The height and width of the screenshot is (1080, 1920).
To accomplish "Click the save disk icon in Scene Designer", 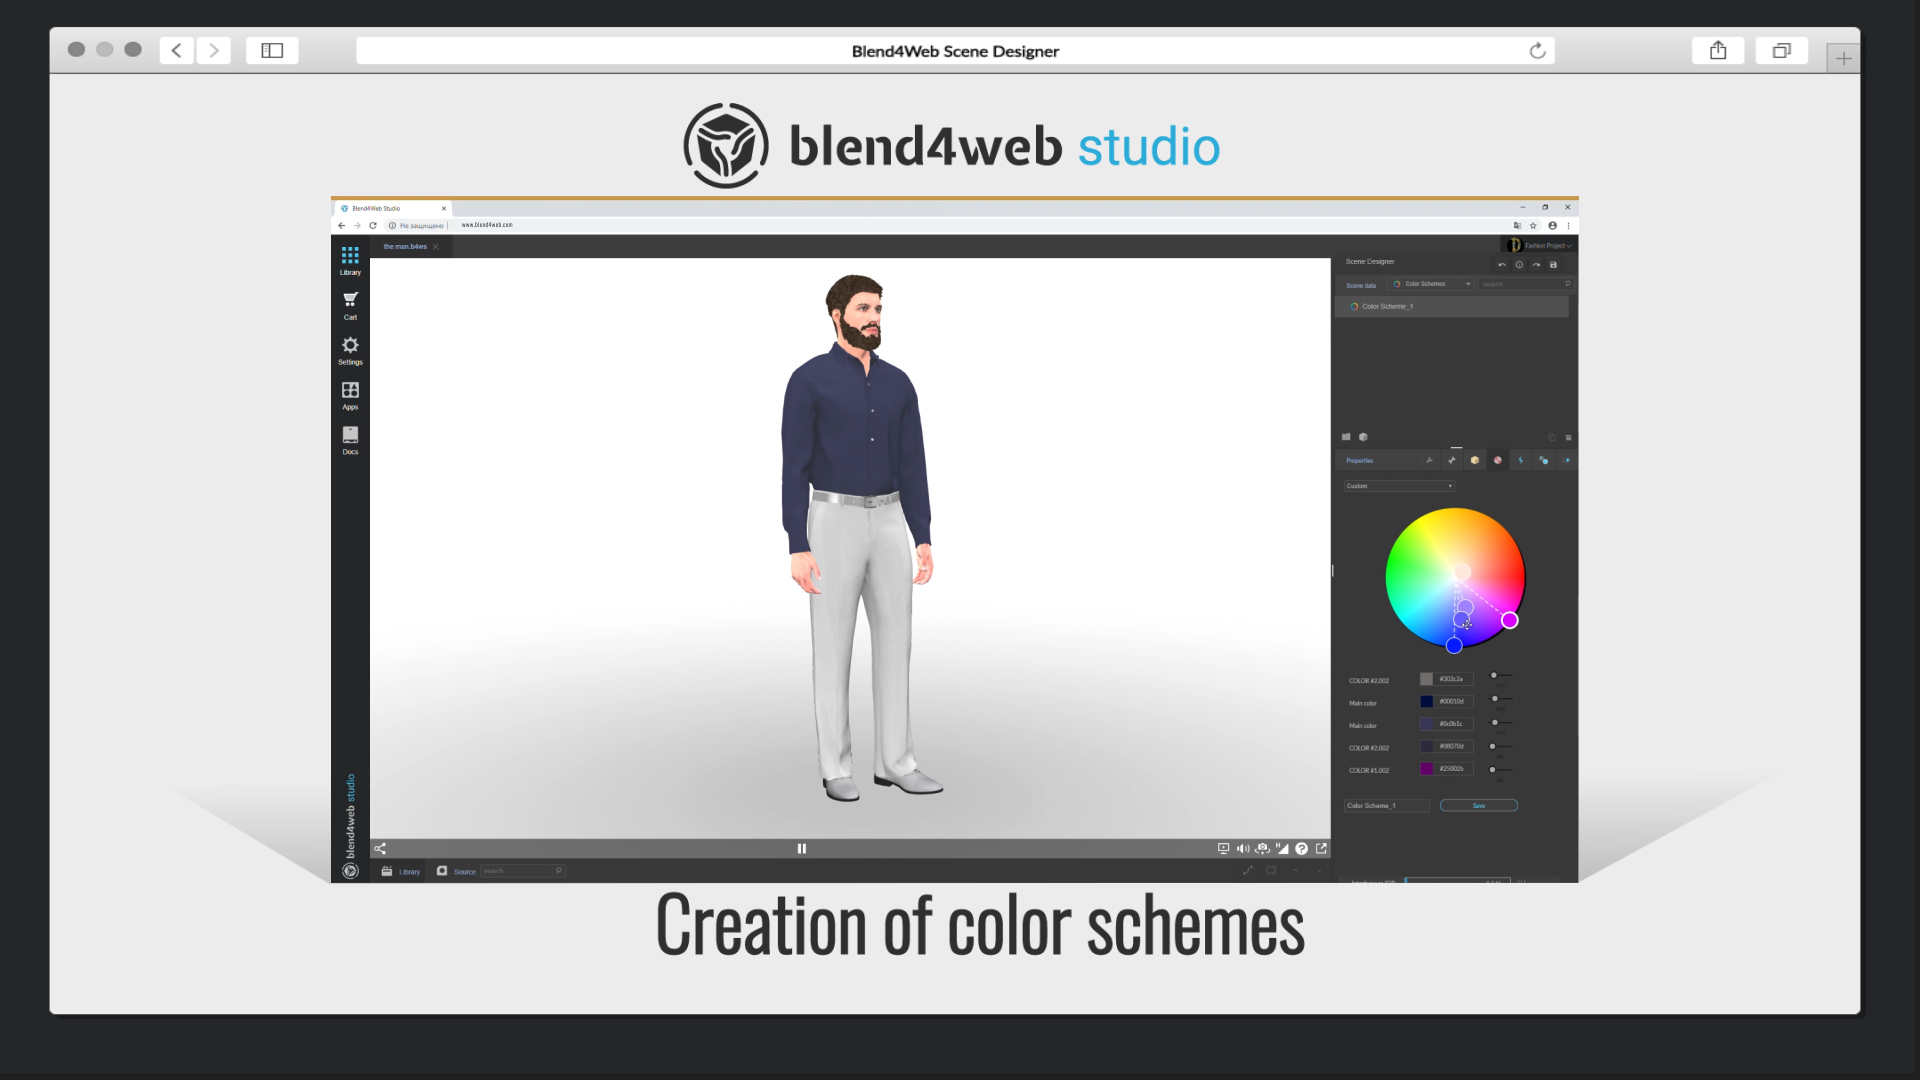I will [1553, 265].
